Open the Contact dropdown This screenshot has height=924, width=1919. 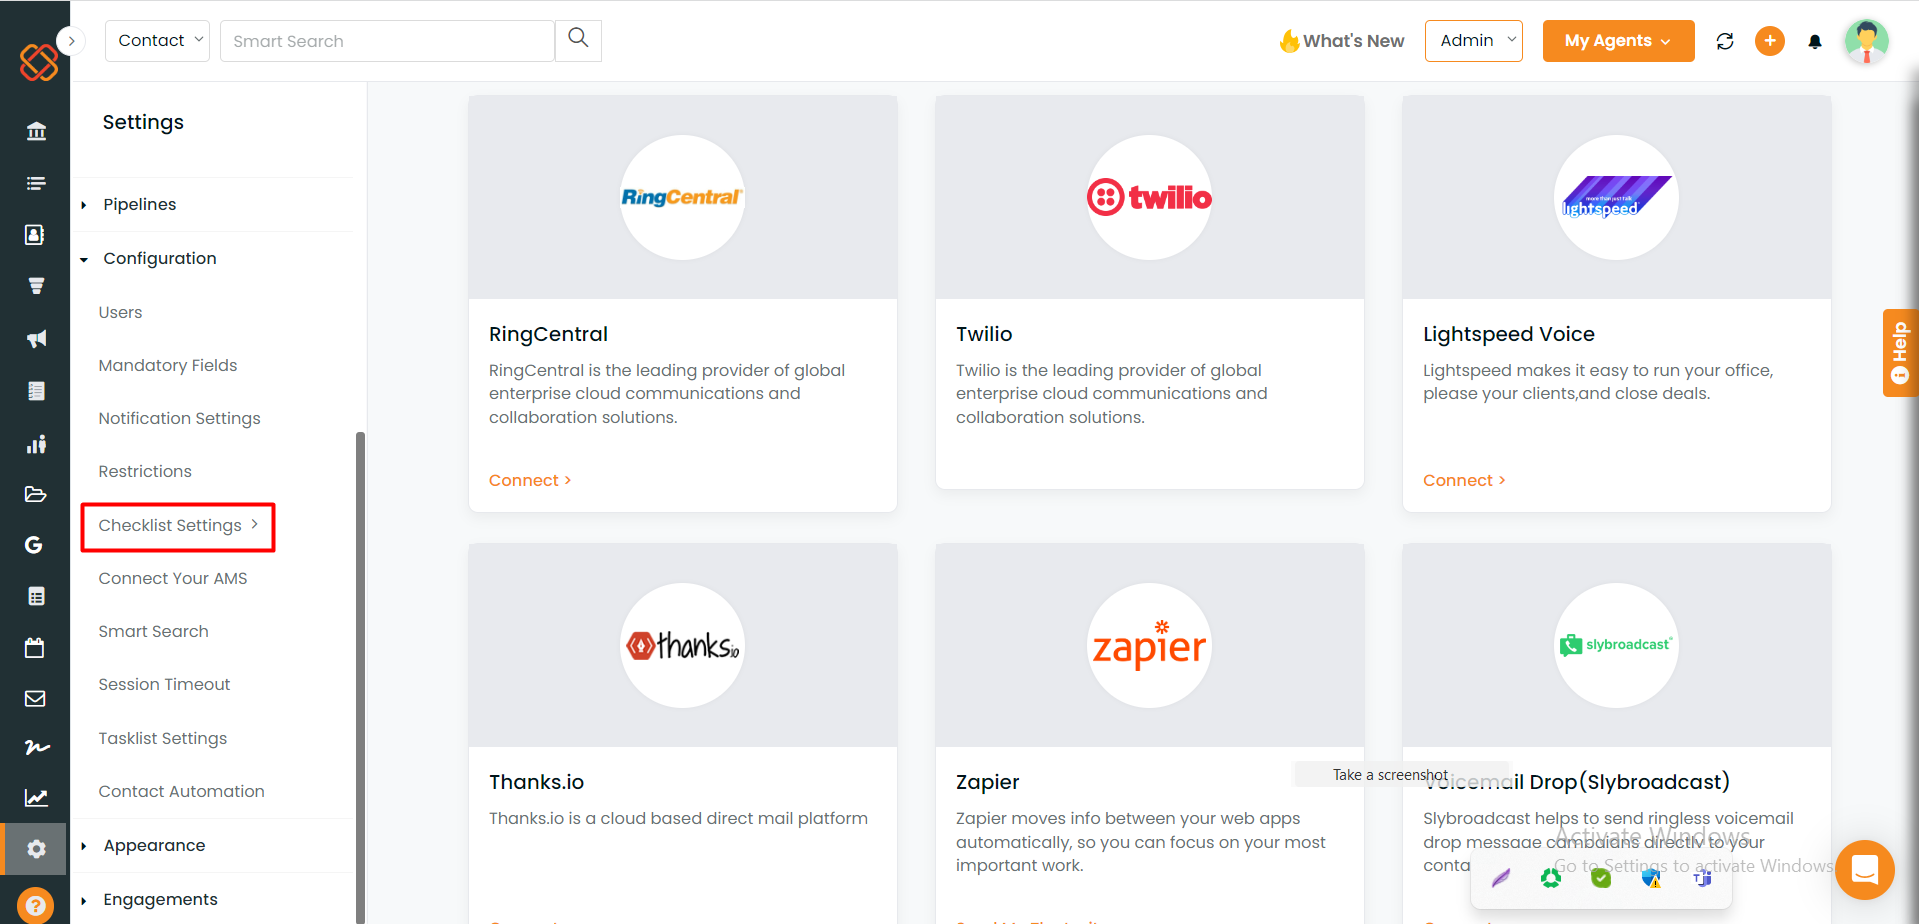157,41
